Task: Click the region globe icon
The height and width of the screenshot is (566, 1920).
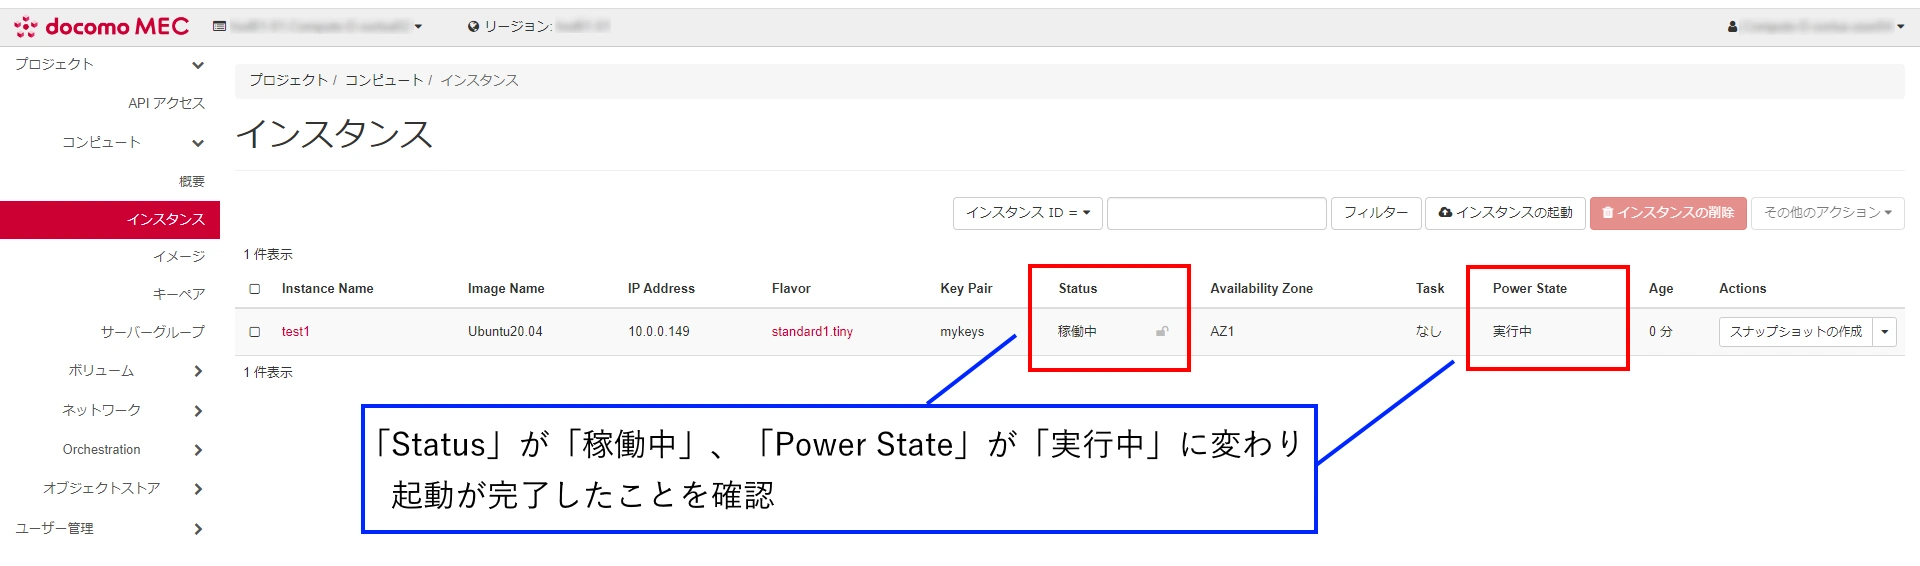Action: pyautogui.click(x=473, y=27)
